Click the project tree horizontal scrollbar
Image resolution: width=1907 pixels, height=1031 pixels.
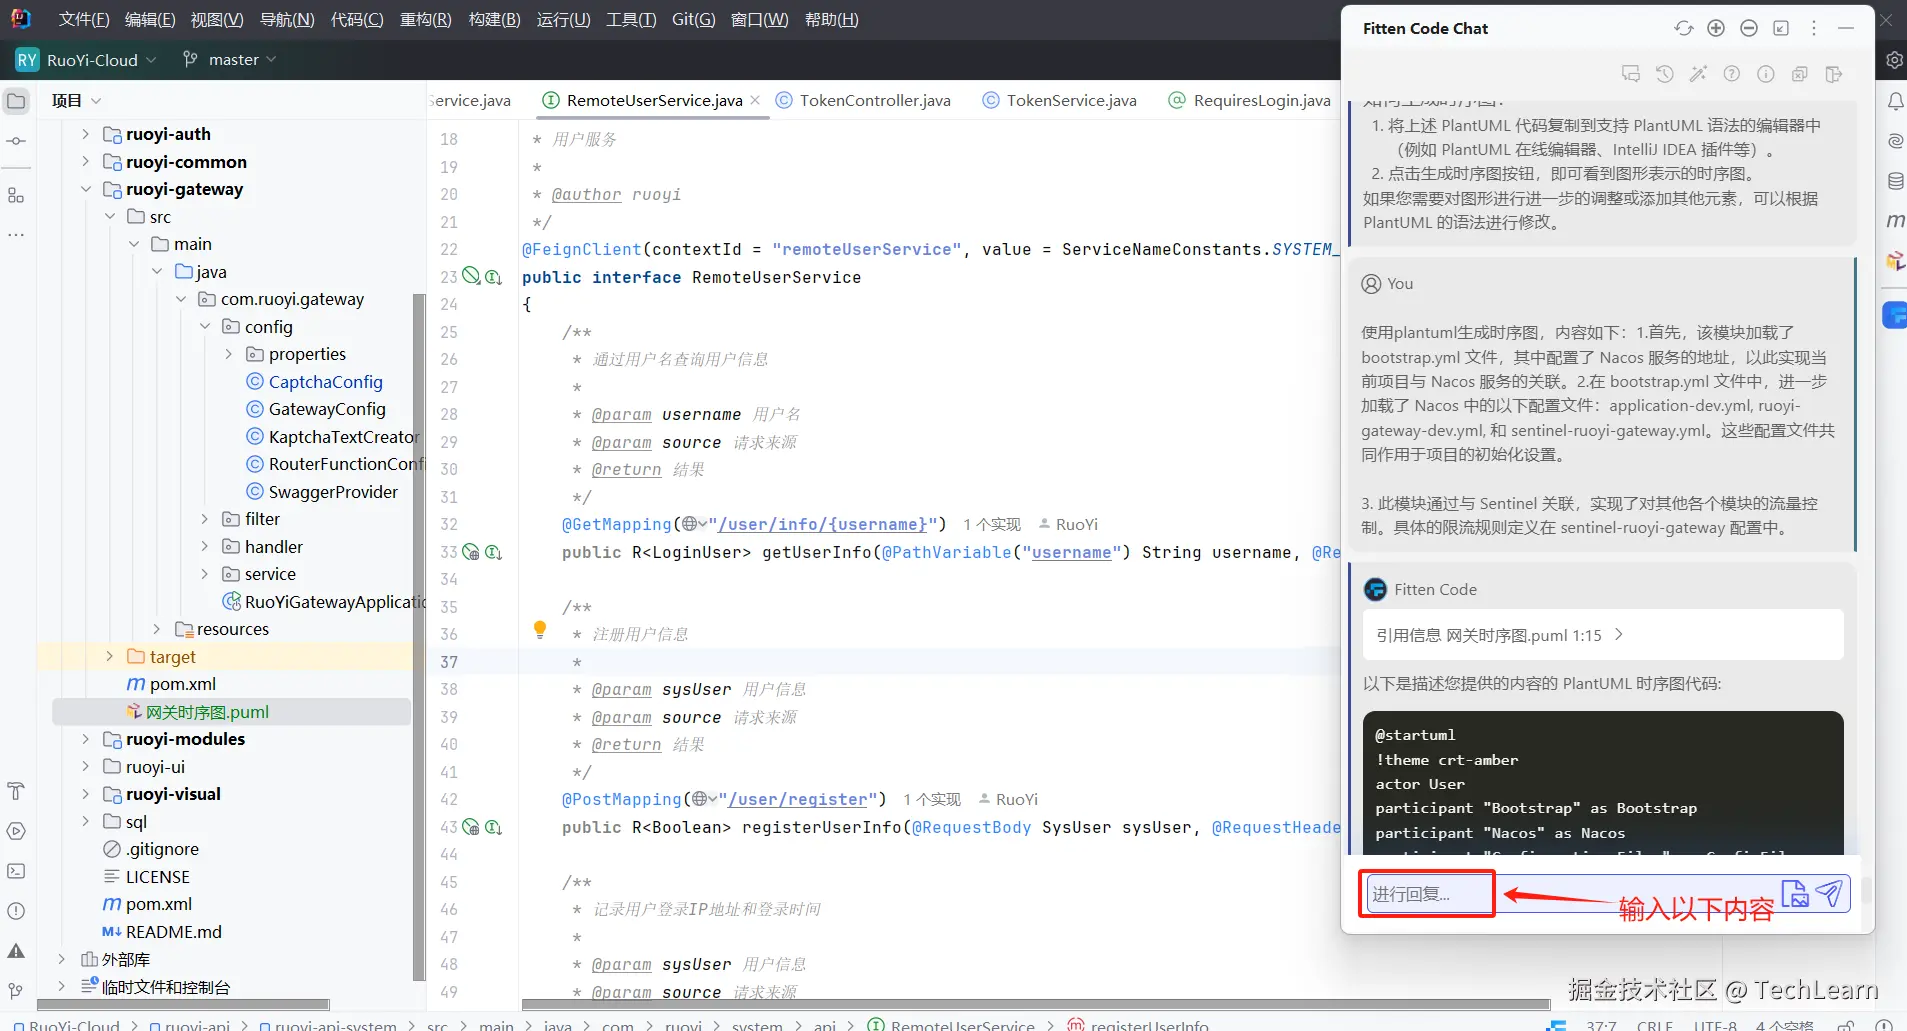point(184,1005)
